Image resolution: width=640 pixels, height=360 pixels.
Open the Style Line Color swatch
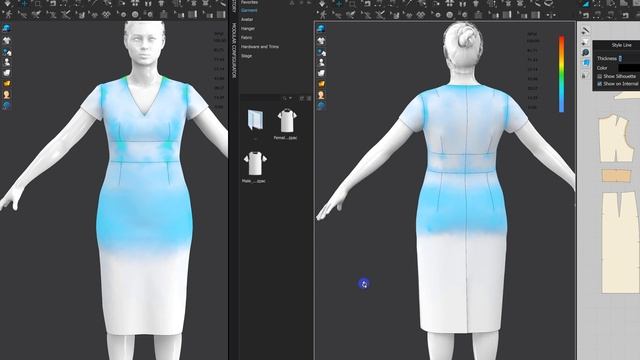(629, 68)
